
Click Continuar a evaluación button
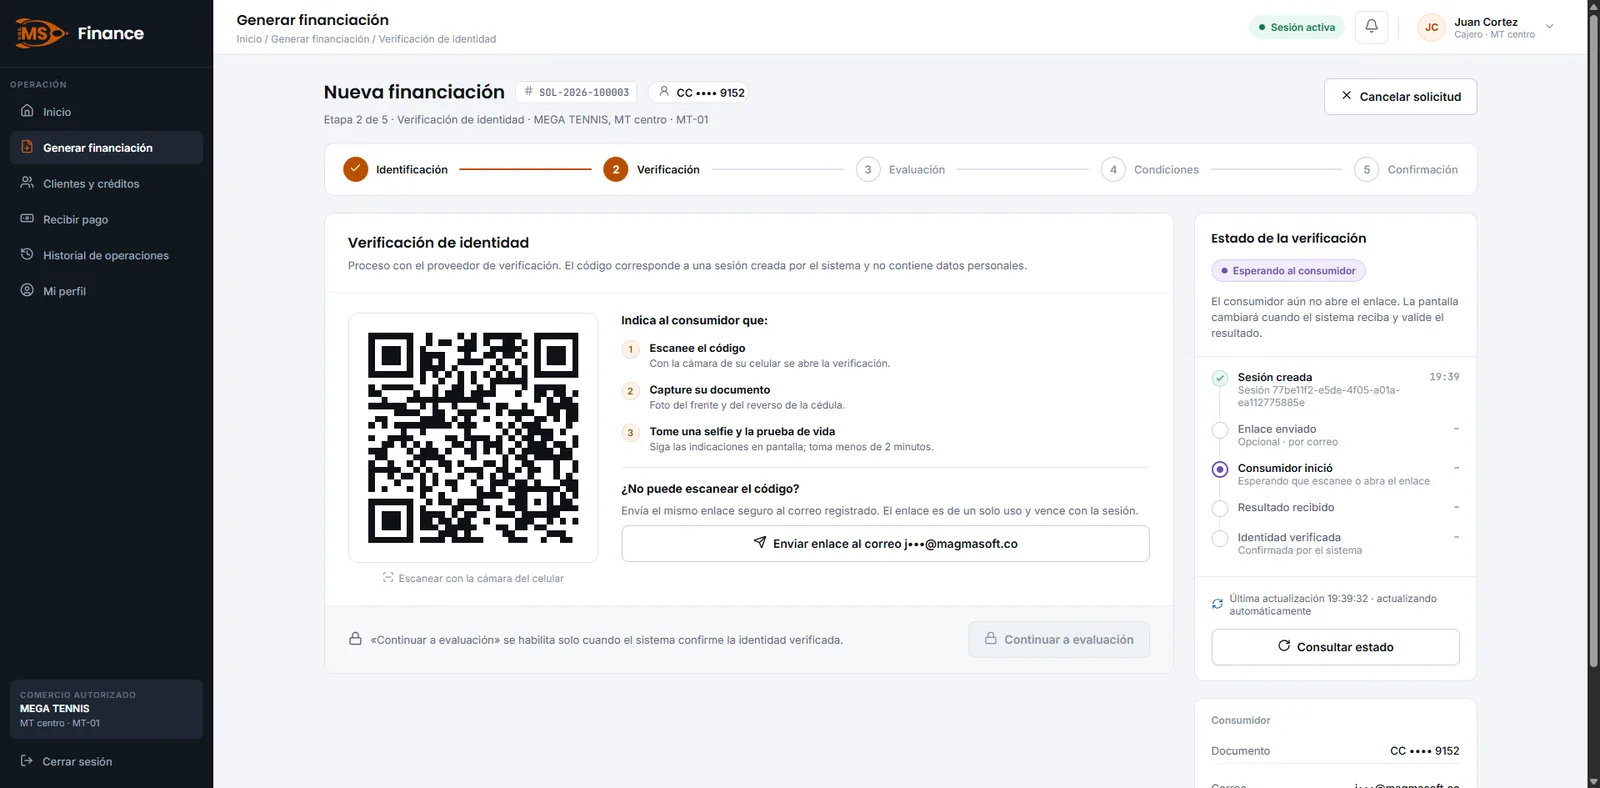click(x=1058, y=639)
